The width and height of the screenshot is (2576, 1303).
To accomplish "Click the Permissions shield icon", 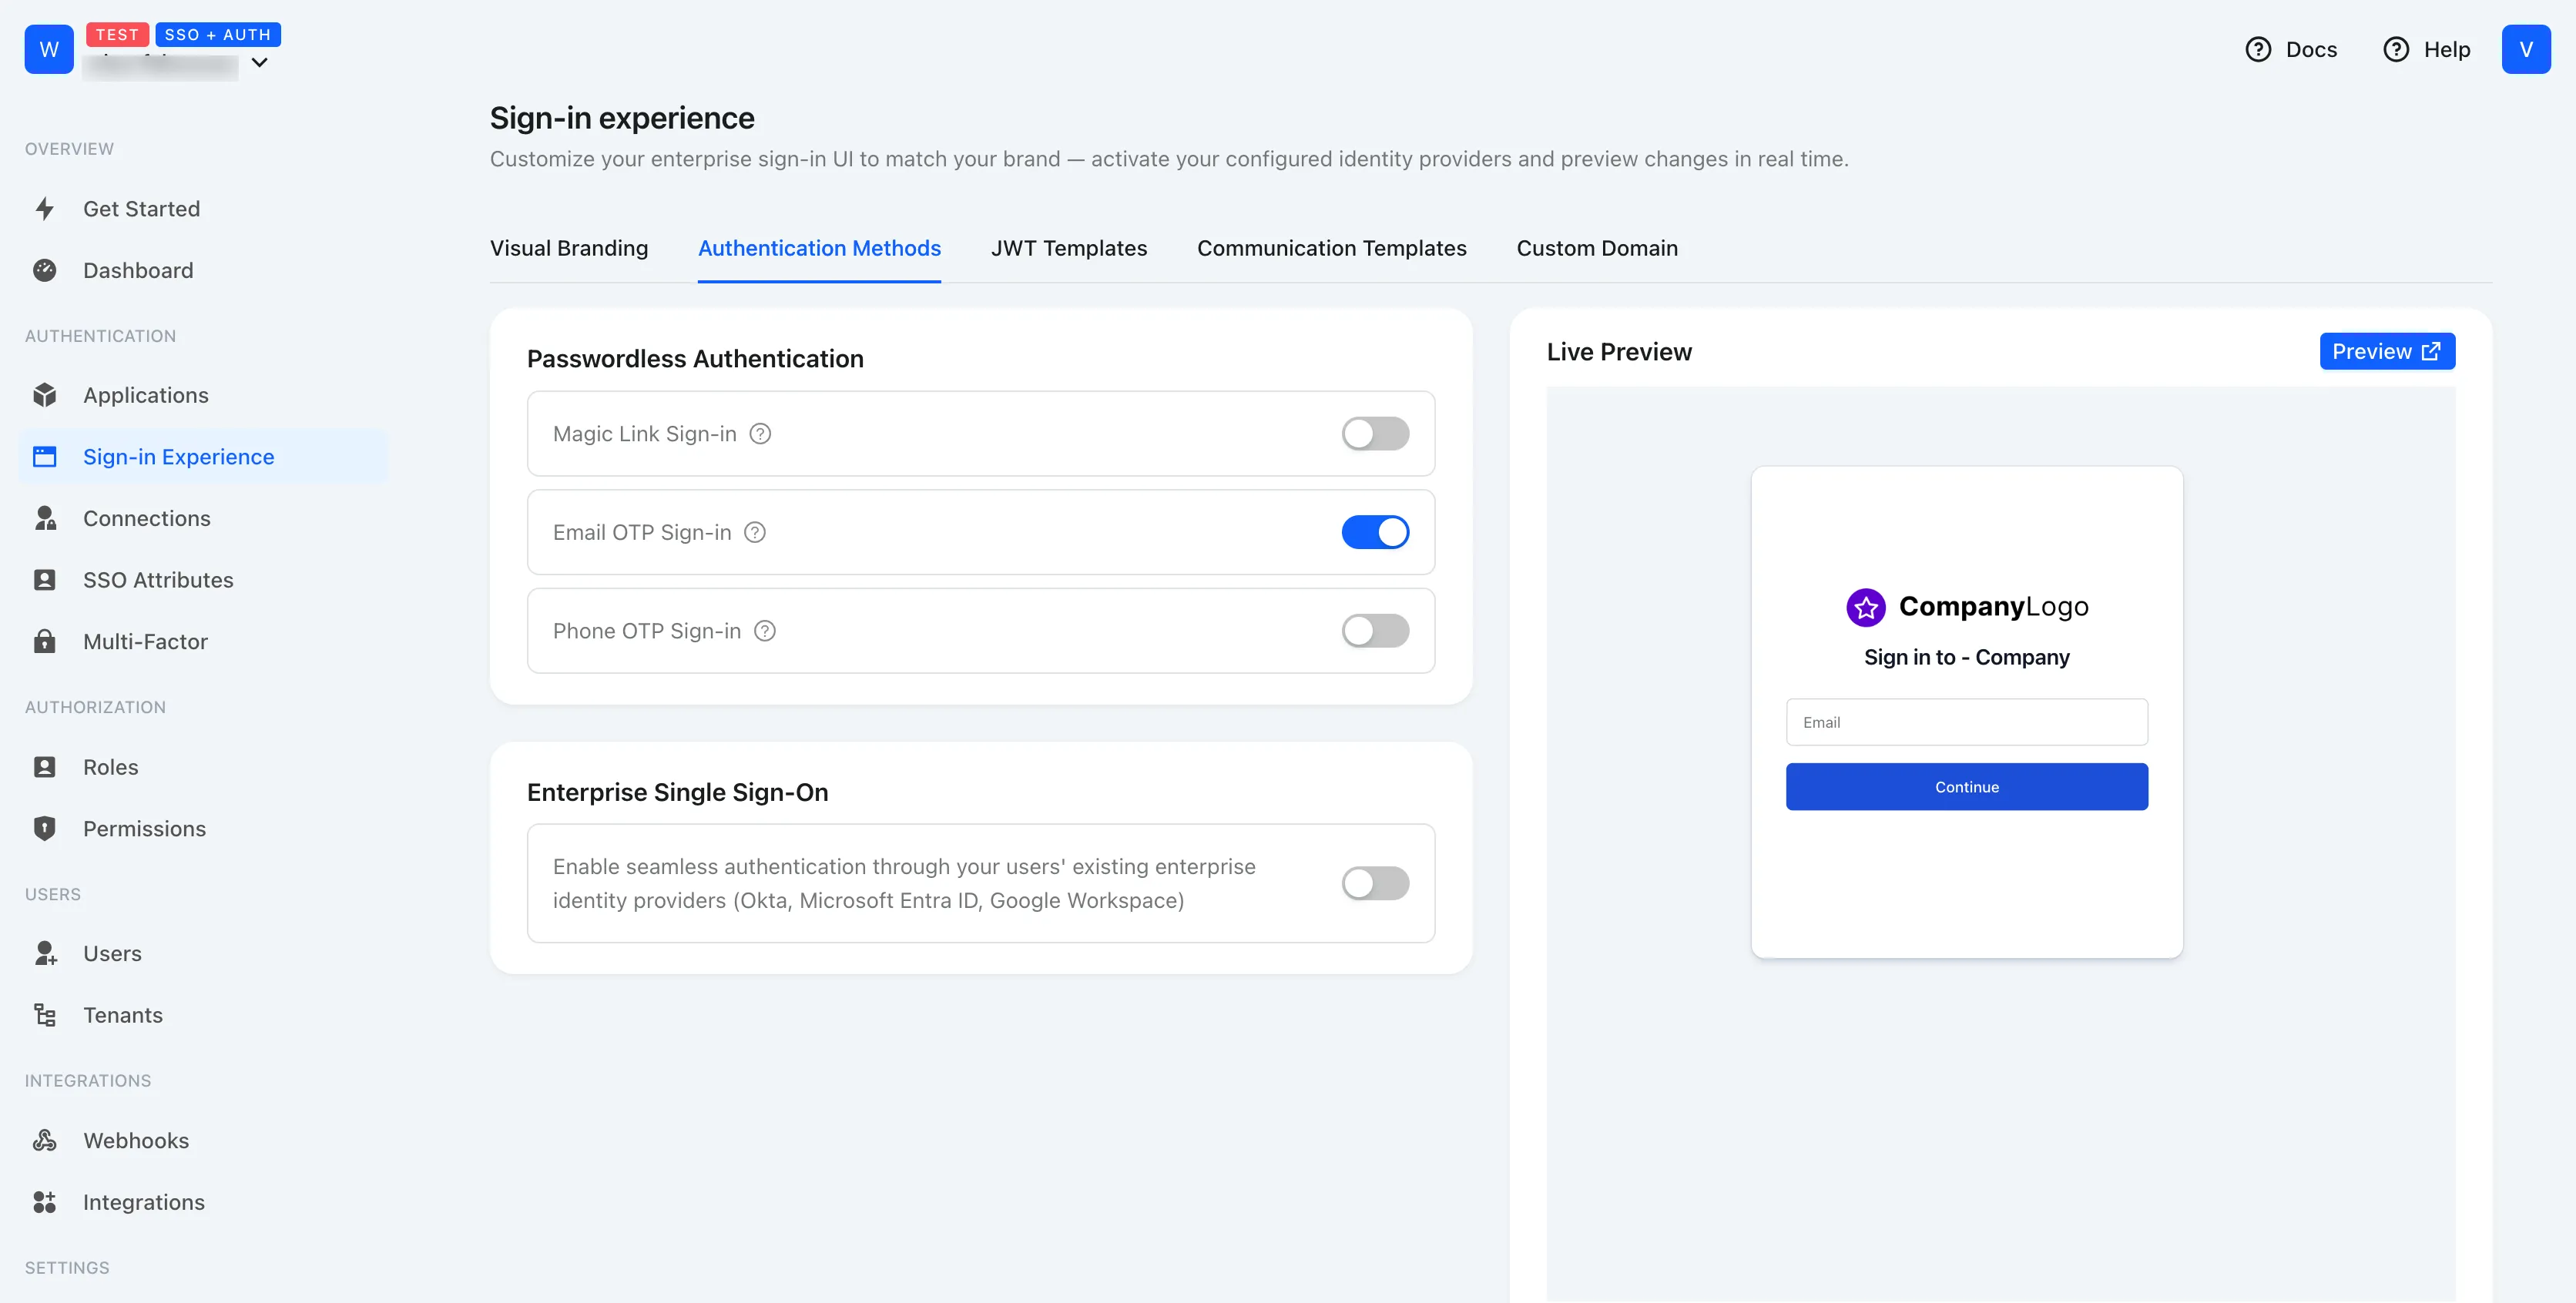I will [x=45, y=828].
